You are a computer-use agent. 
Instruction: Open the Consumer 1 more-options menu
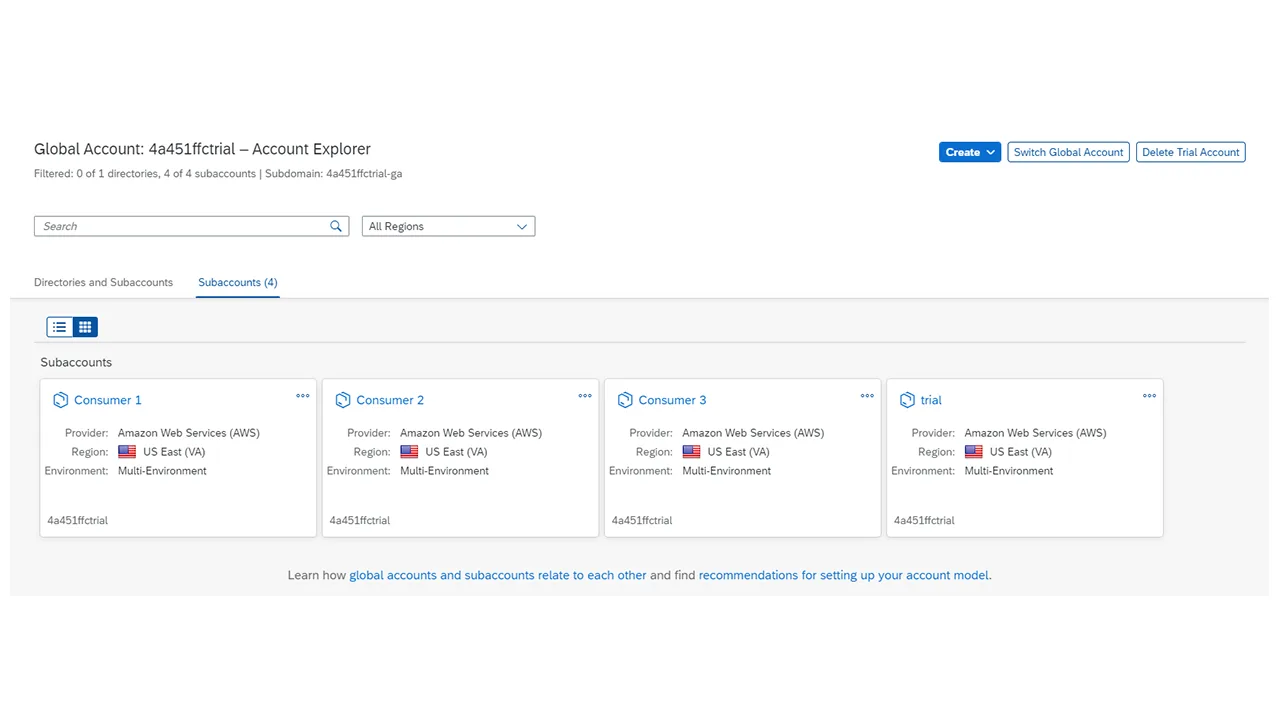303,396
